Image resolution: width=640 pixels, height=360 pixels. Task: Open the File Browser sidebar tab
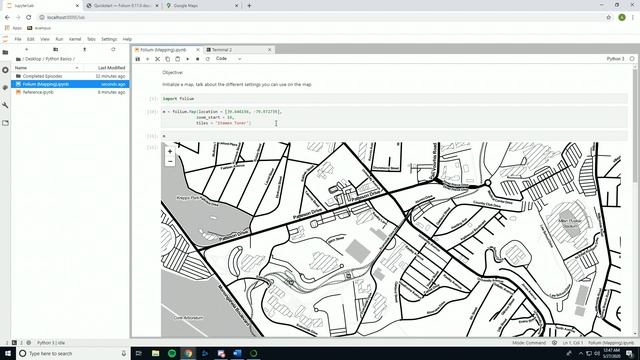[x=5, y=52]
